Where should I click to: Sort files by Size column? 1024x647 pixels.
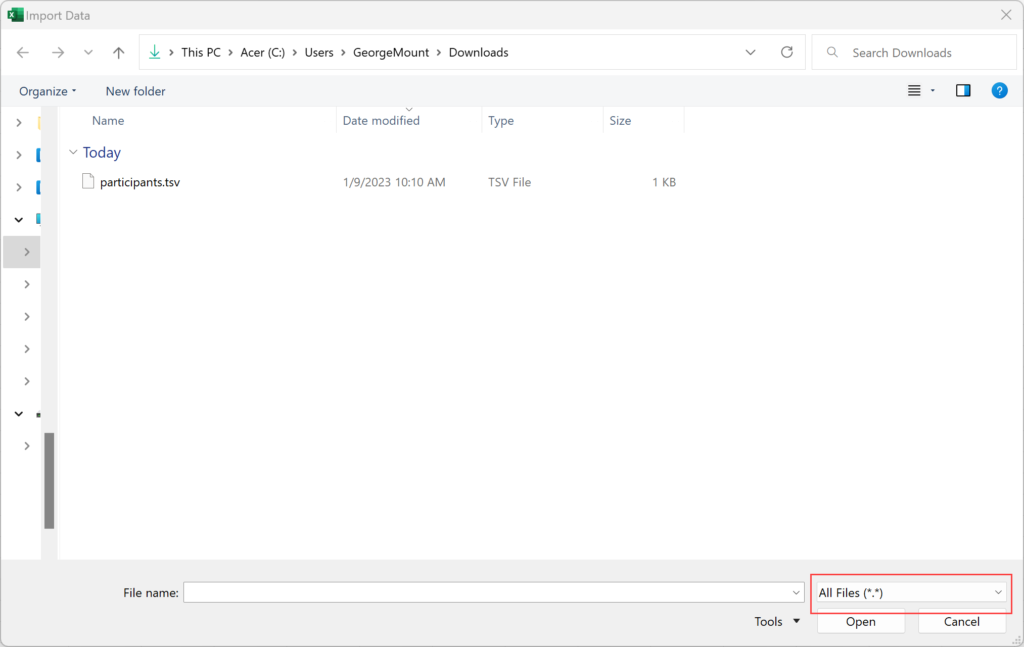(x=620, y=120)
